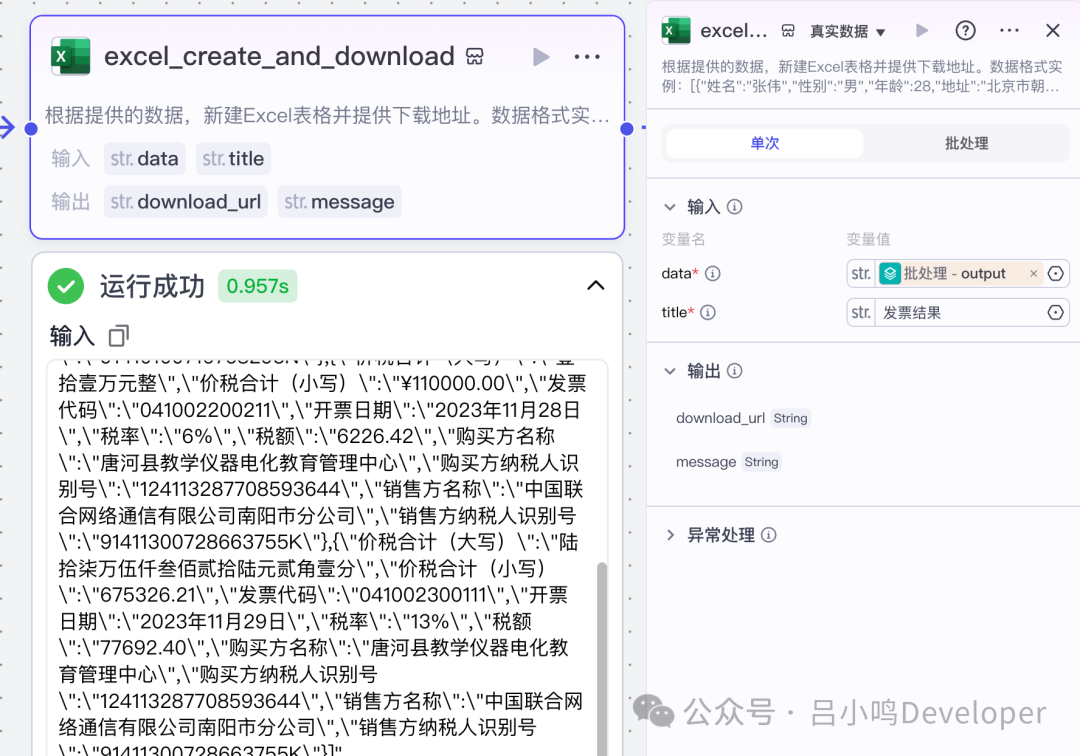The height and width of the screenshot is (756, 1080).
Task: Click the 0.957s run duration badge
Action: pos(258,286)
